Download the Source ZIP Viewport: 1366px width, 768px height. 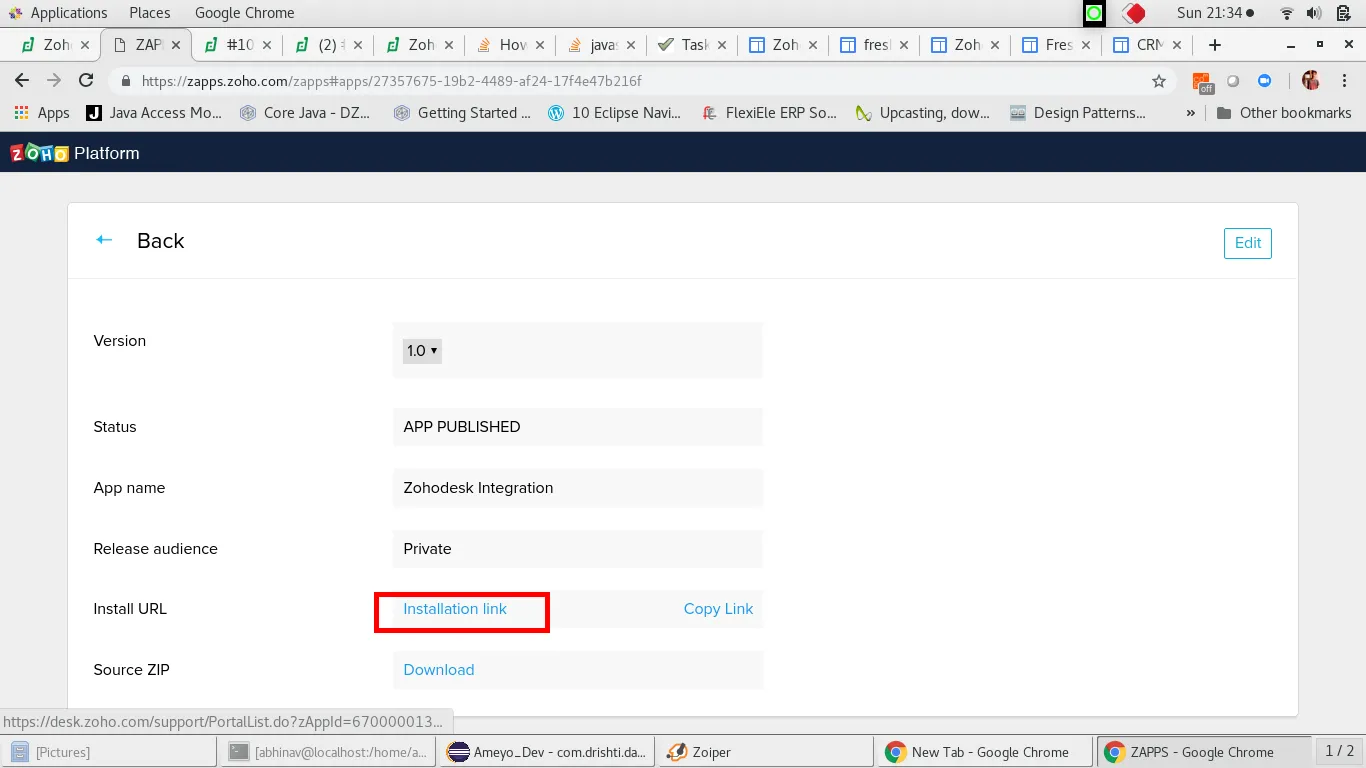[x=439, y=670]
